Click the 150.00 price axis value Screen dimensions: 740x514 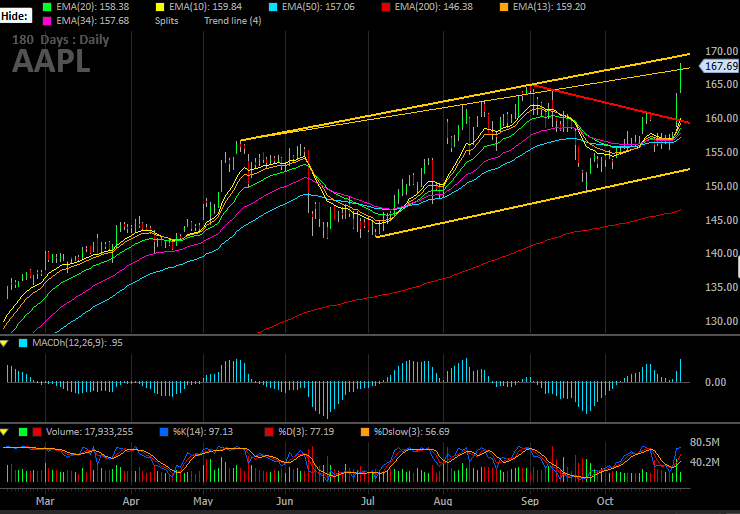click(x=722, y=186)
